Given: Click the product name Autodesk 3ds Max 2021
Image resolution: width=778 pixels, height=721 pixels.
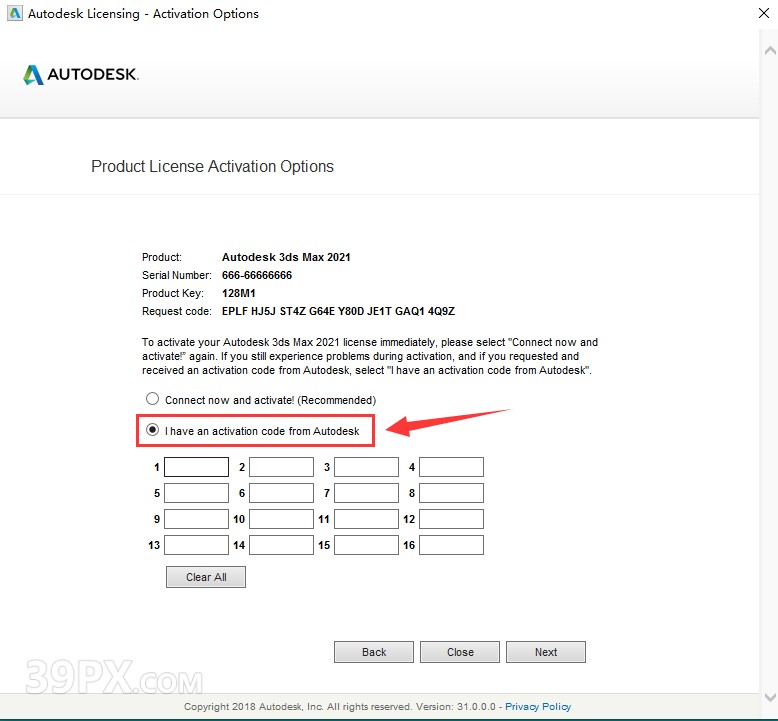Looking at the screenshot, I should coord(286,257).
